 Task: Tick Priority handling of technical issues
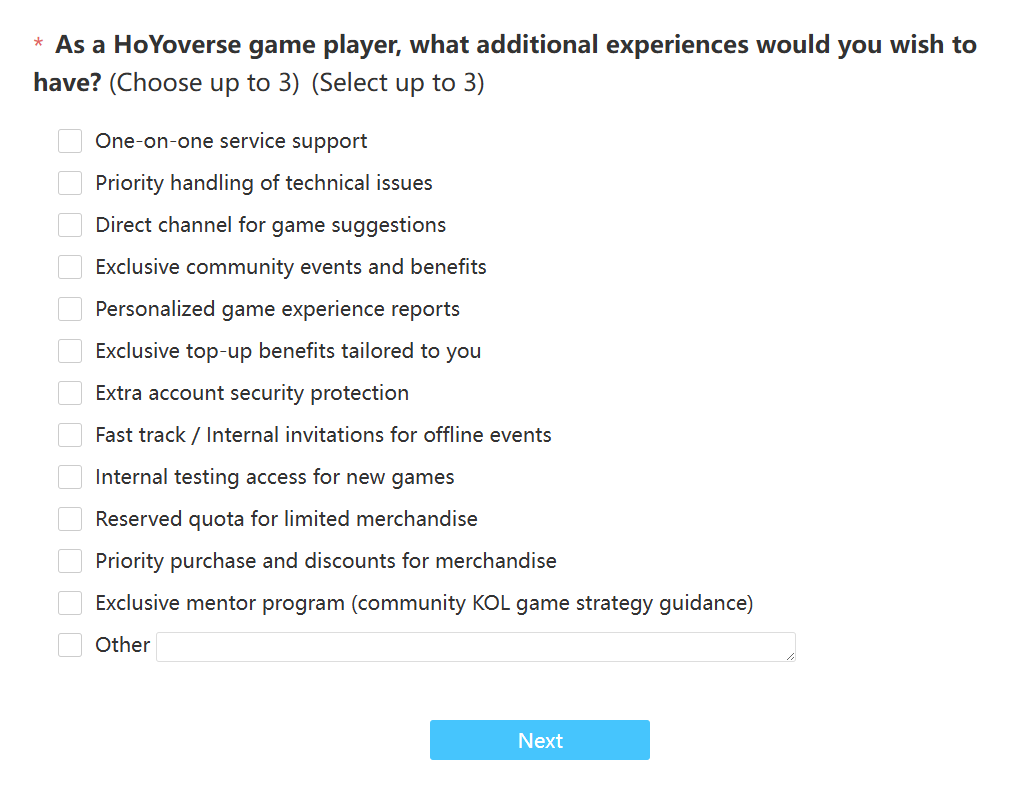click(x=70, y=183)
